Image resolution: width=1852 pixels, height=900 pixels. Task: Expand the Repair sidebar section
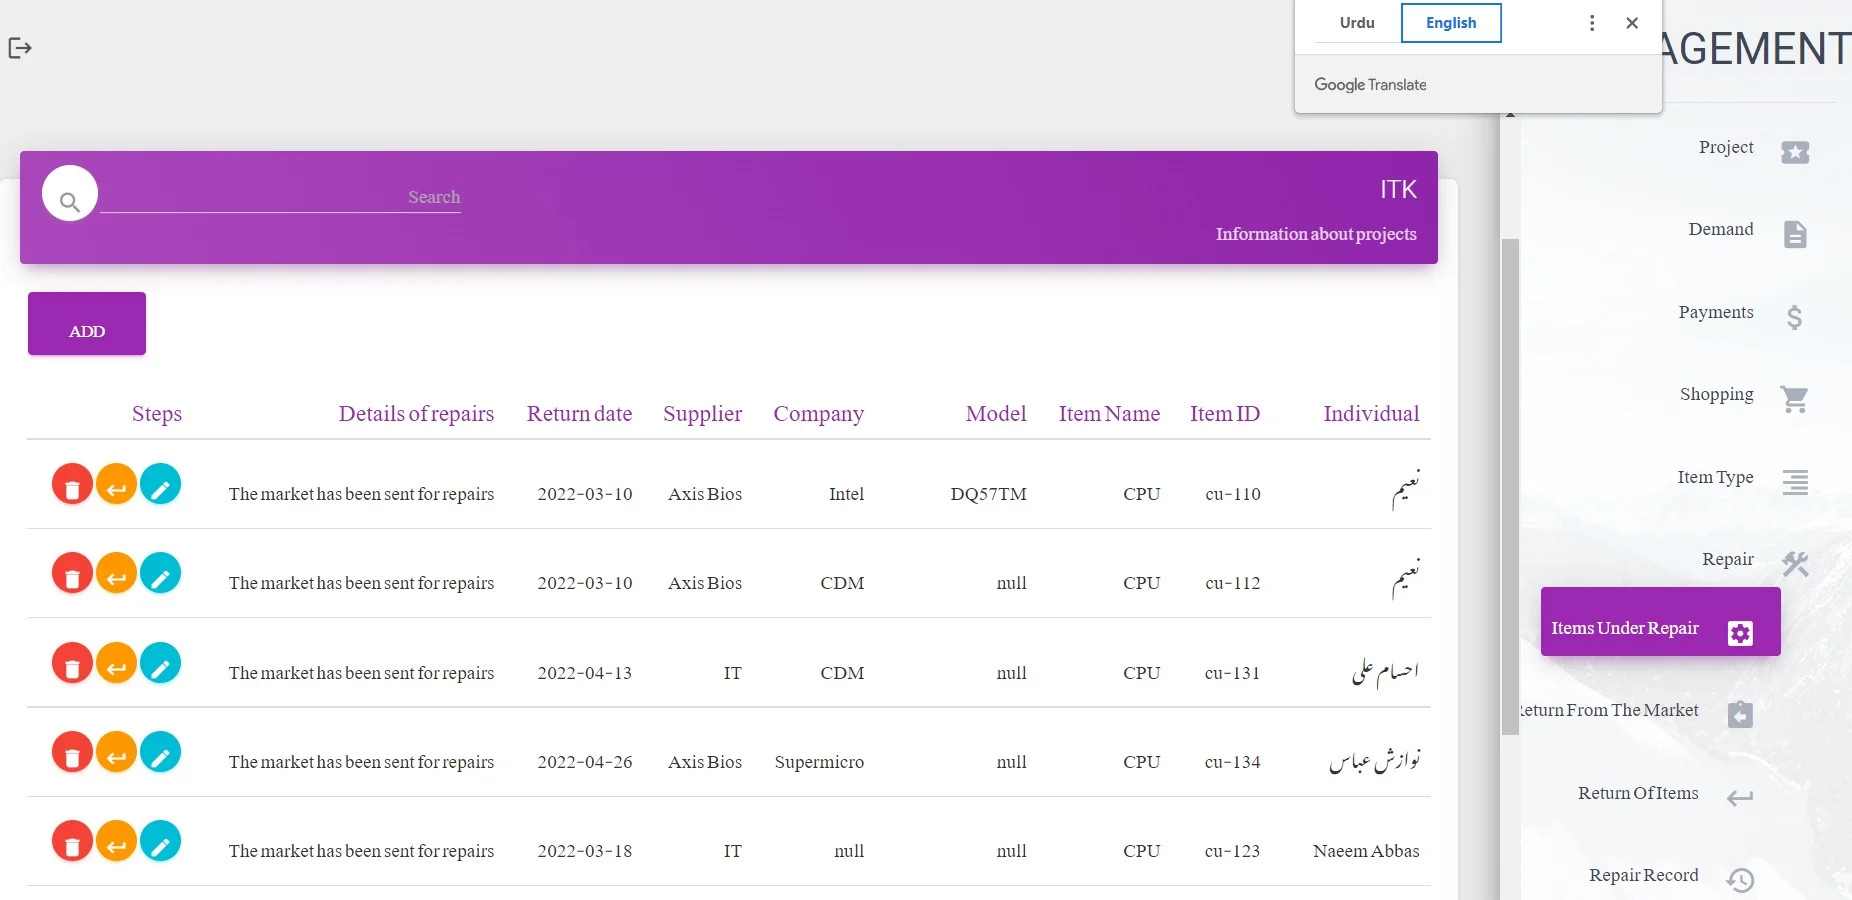click(x=1727, y=560)
